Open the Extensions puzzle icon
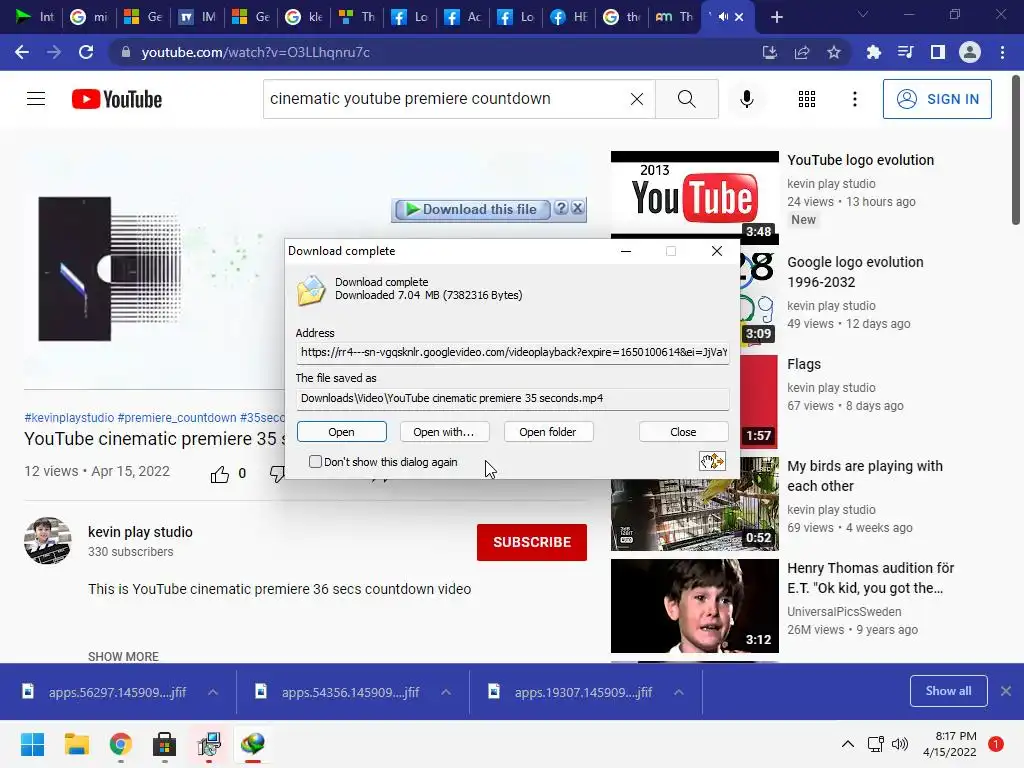This screenshot has width=1024, height=768. pyautogui.click(x=873, y=52)
